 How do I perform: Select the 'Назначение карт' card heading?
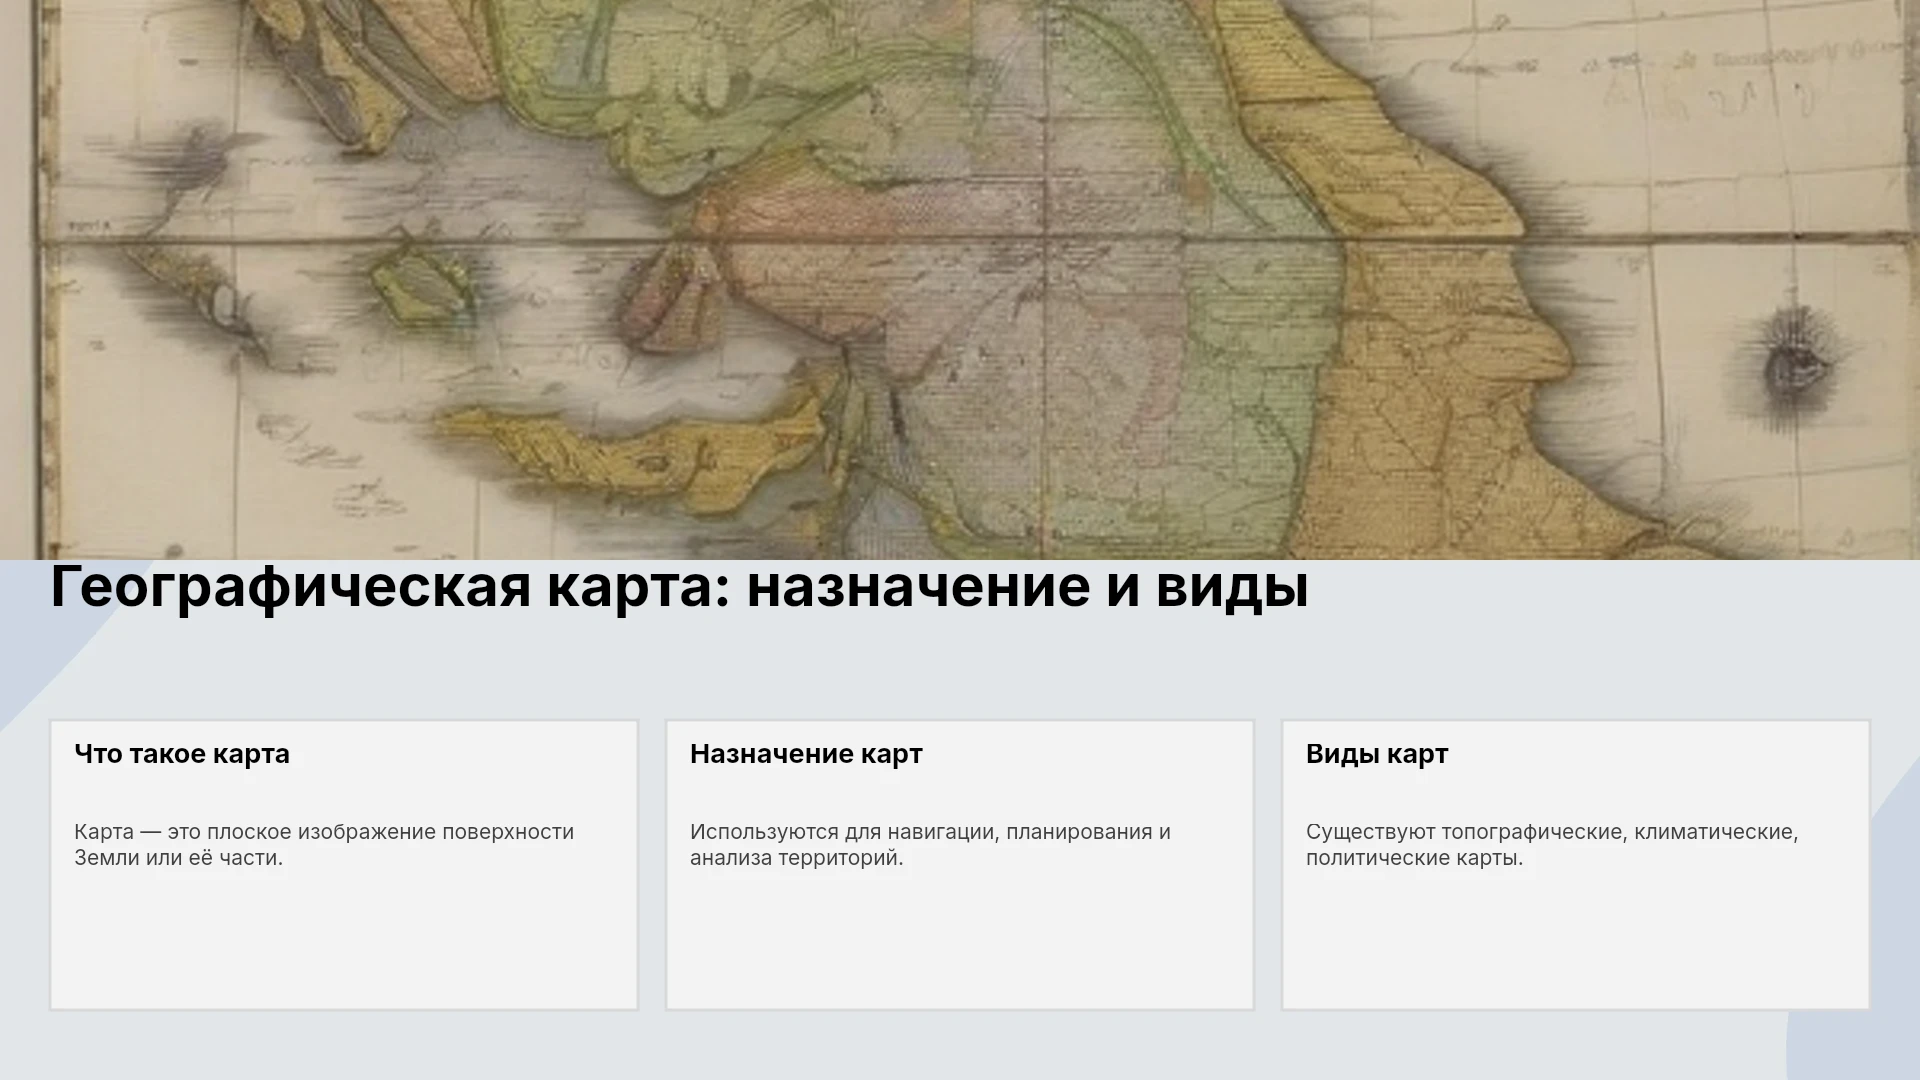point(806,754)
